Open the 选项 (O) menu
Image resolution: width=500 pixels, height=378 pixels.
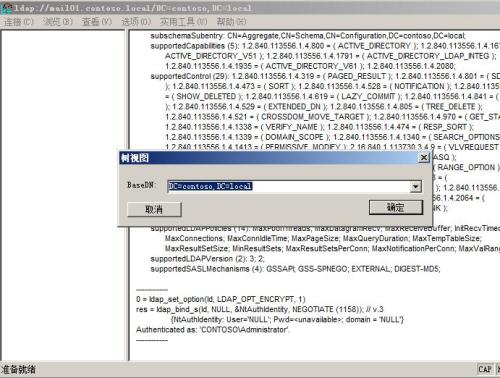click(136, 22)
